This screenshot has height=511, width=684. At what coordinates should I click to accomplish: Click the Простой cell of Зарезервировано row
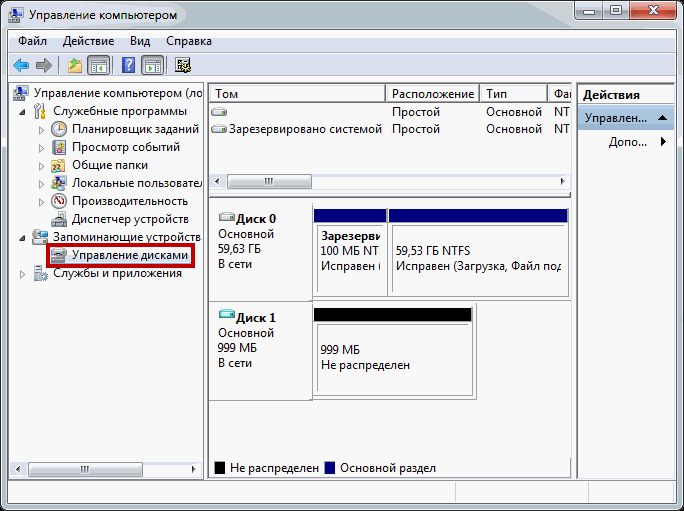tap(416, 129)
